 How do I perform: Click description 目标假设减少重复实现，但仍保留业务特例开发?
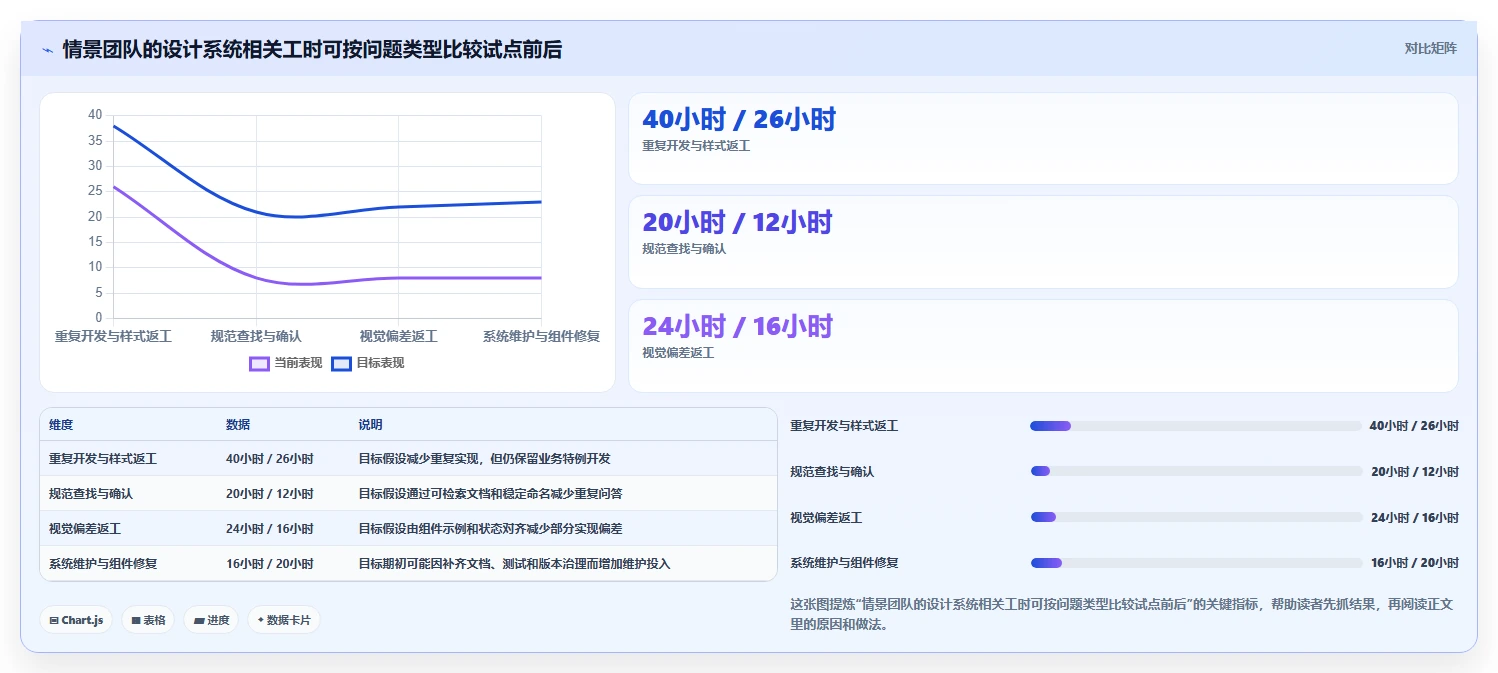pyautogui.click(x=484, y=459)
